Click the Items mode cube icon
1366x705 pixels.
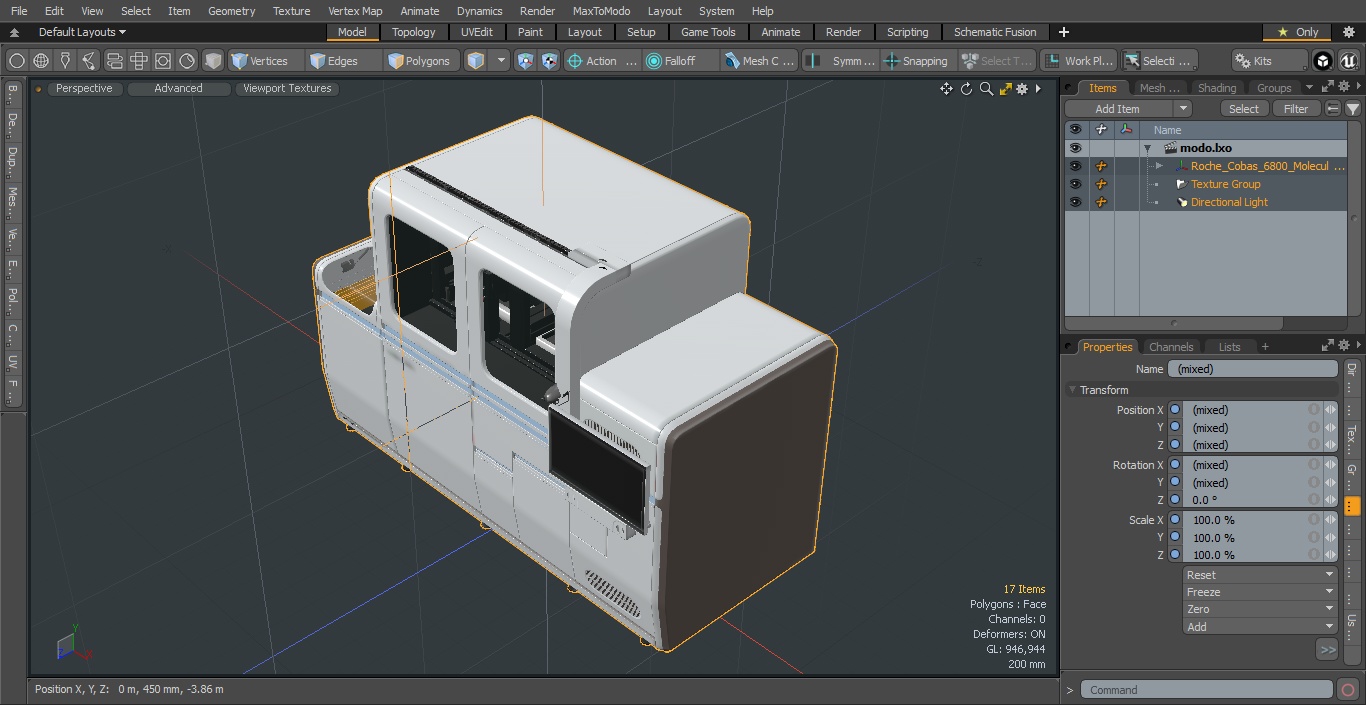point(476,61)
